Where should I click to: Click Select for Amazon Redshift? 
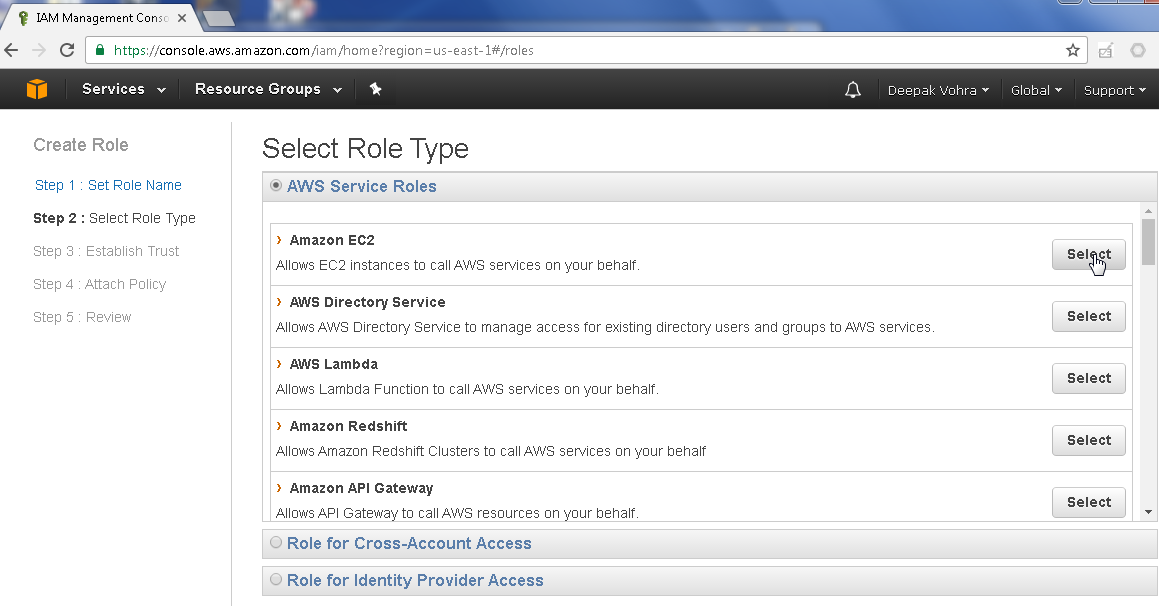(x=1089, y=440)
